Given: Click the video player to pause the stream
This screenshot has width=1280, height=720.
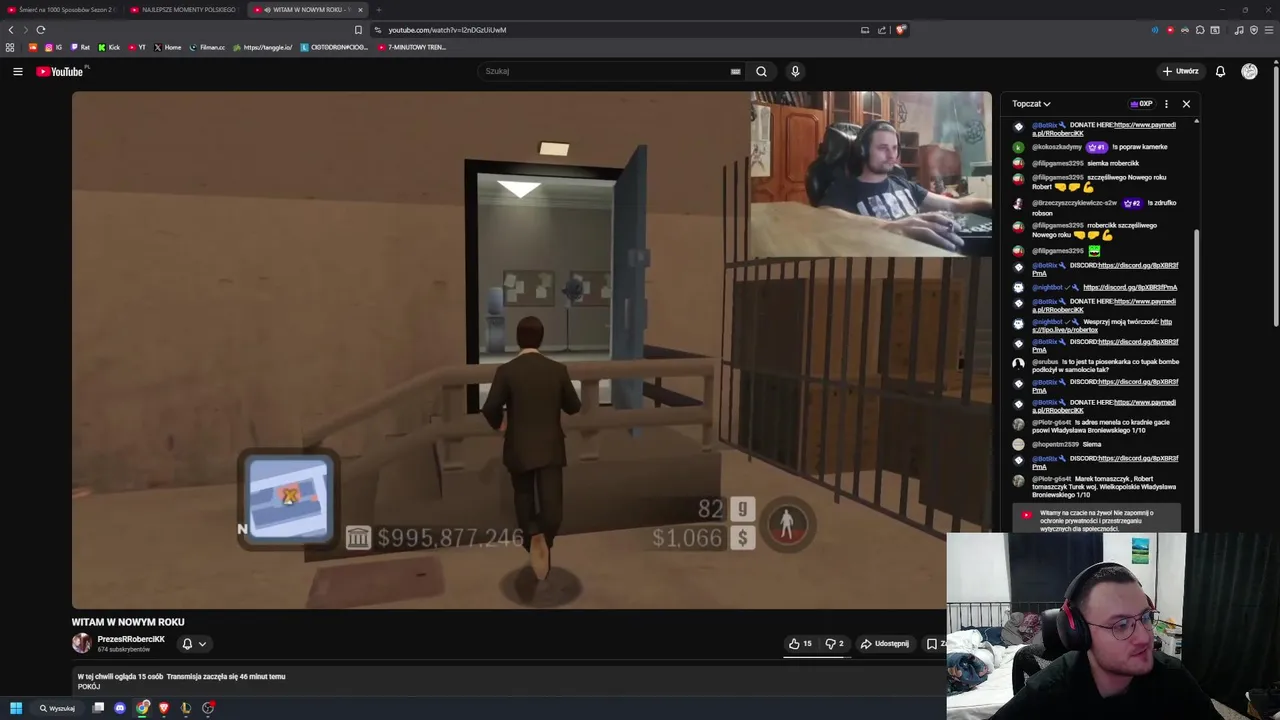Looking at the screenshot, I should (x=532, y=350).
